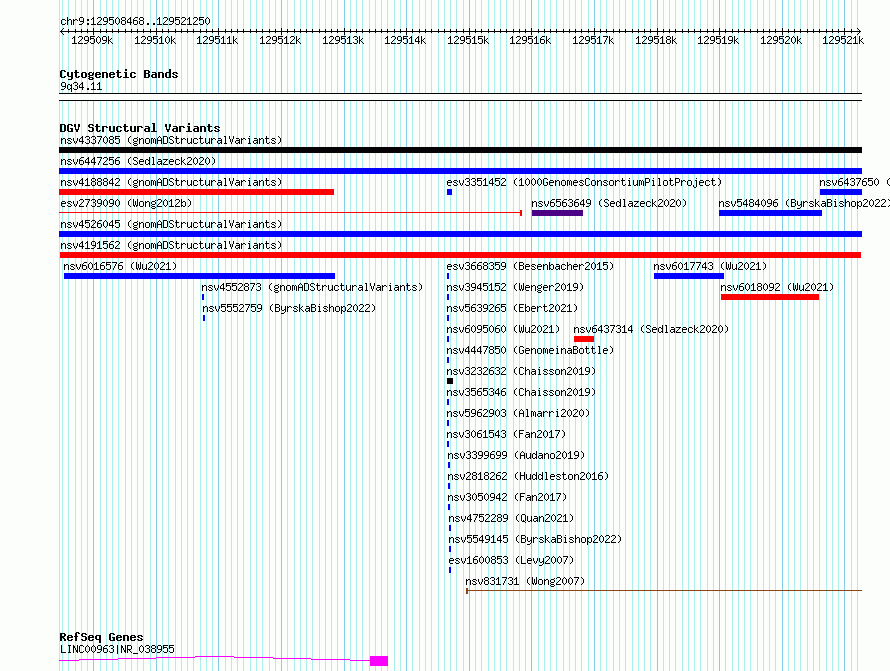Click the nsv6016576 (Wu2021) label

click(x=120, y=266)
